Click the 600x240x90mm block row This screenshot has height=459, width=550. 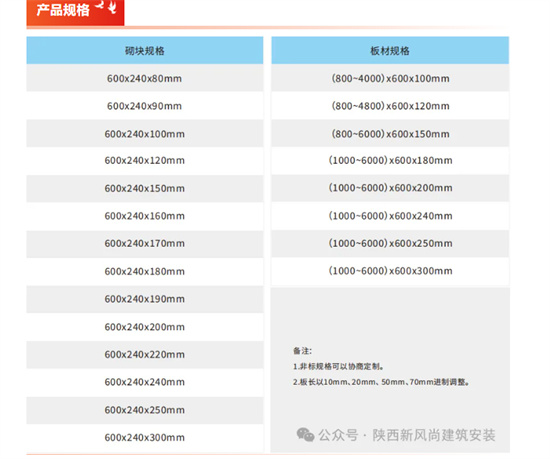pyautogui.click(x=145, y=106)
